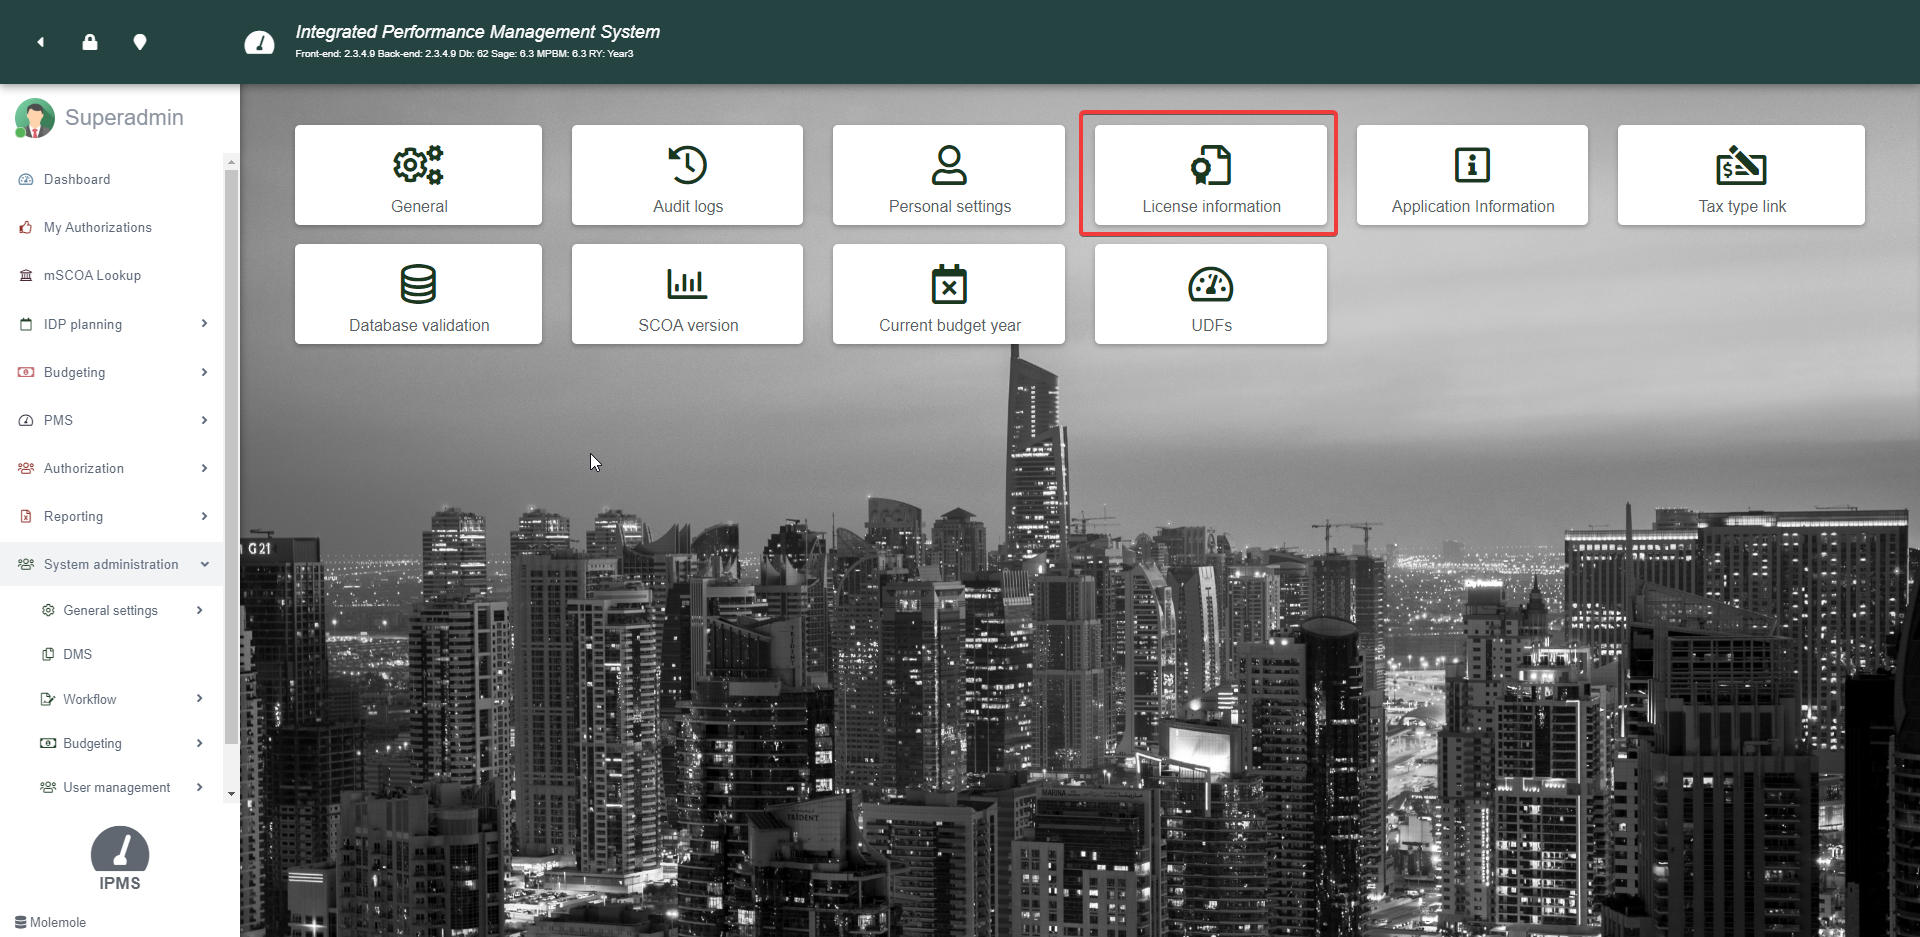
Task: Expand Authorization menu chevron
Action: [x=204, y=468]
